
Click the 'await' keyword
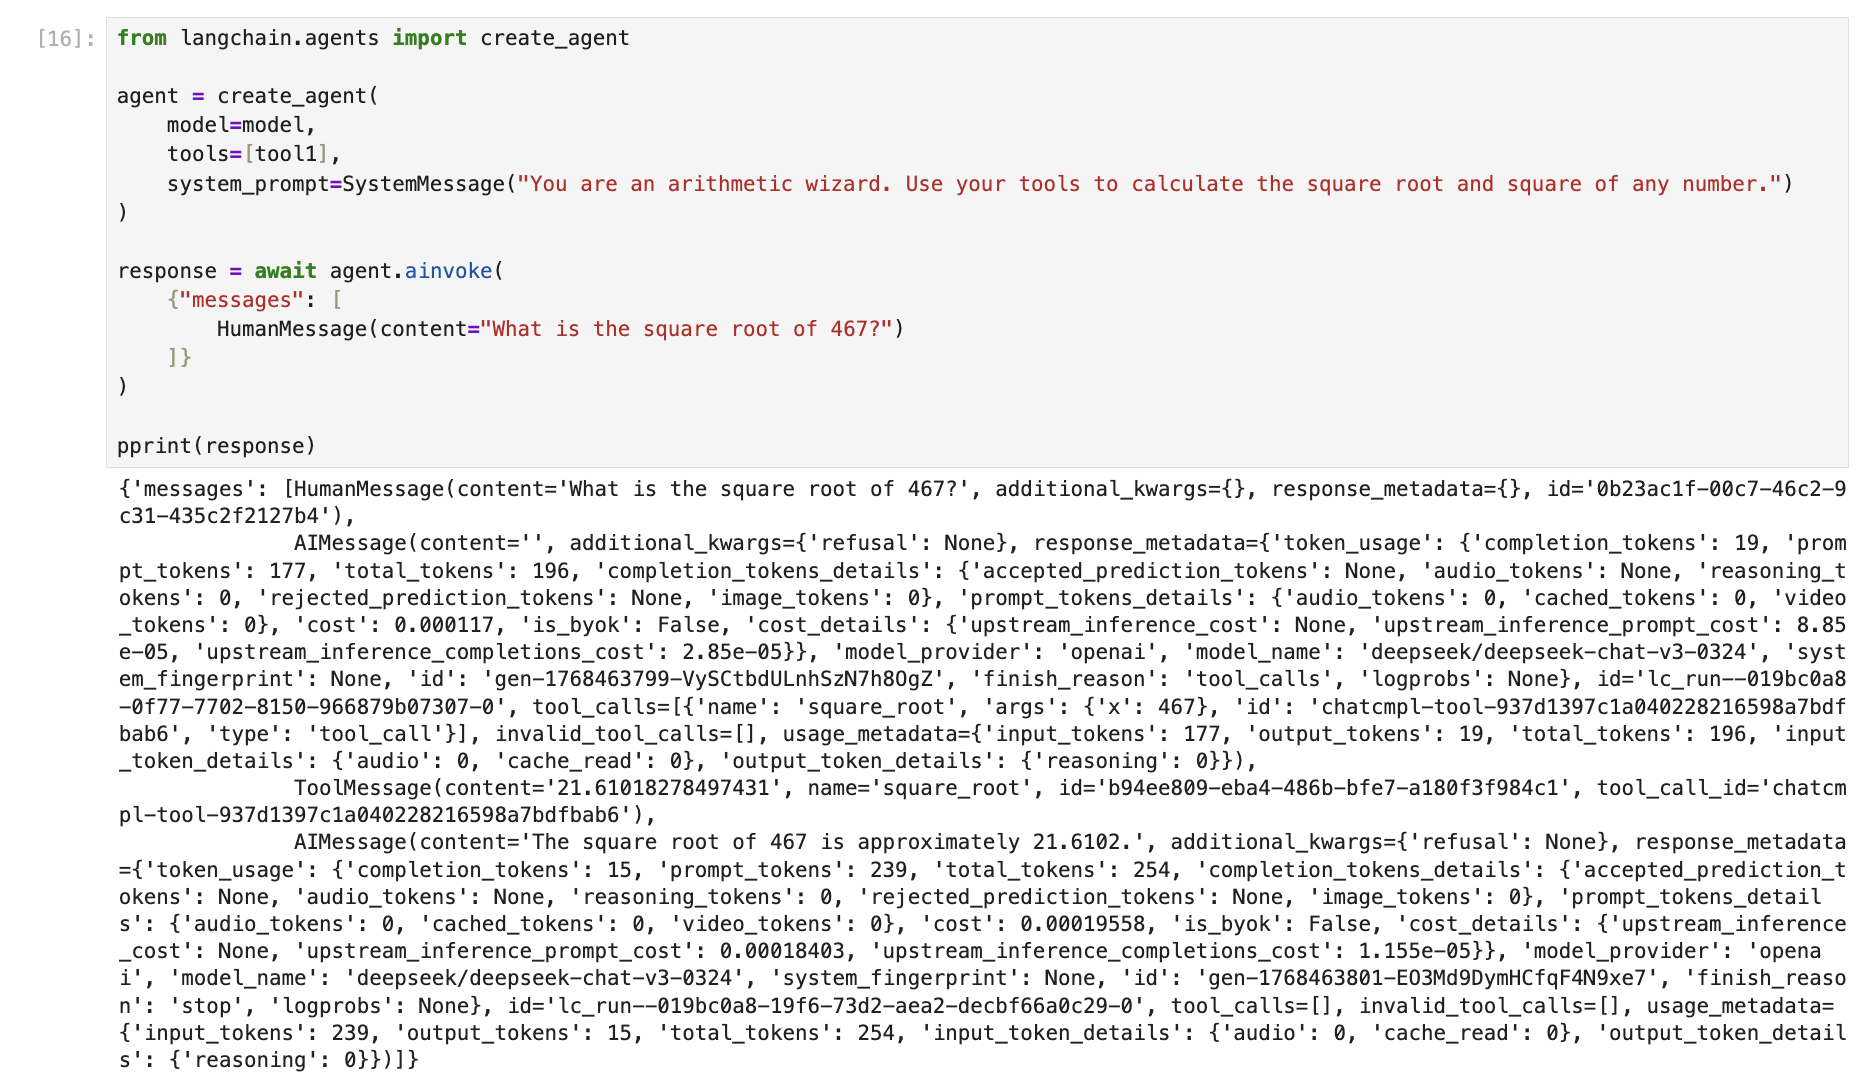(285, 271)
